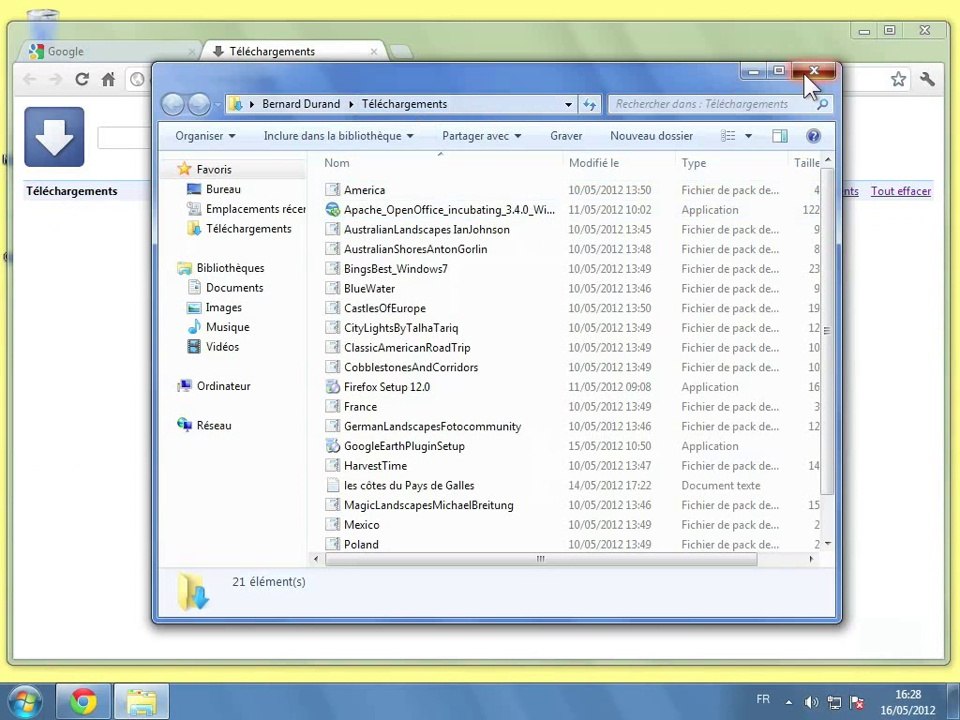This screenshot has height=720, width=960.
Task: Click the Firefox Setup 12.0 icon
Action: (332, 387)
